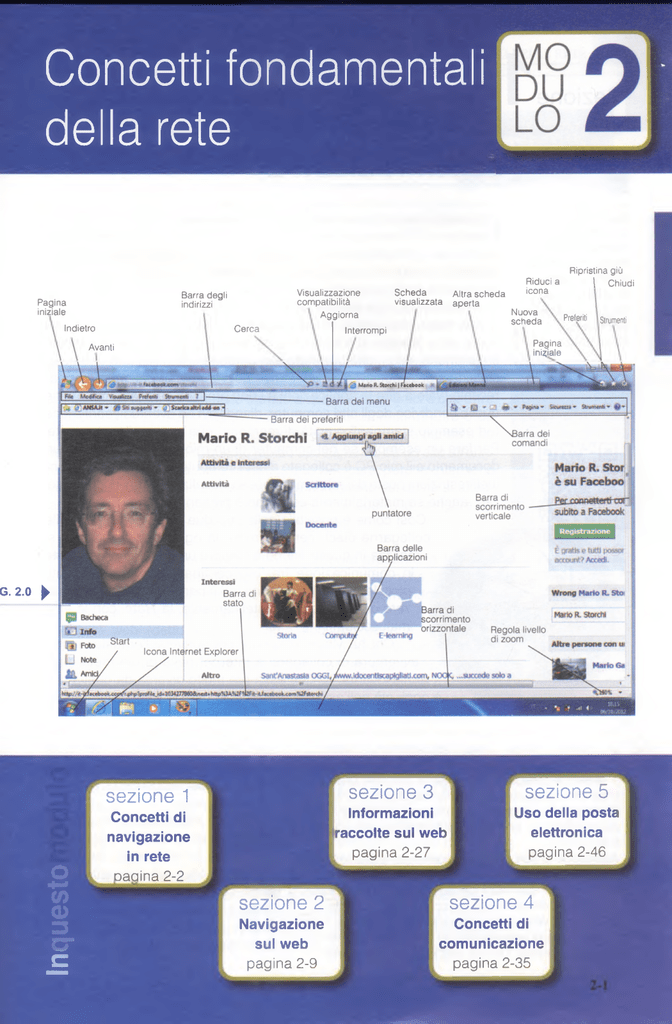Close the Mario R. Storchi Facebook tab

point(432,385)
